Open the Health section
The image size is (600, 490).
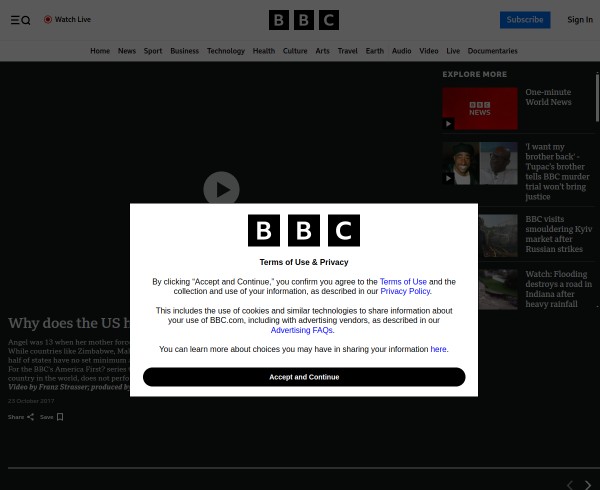264,51
